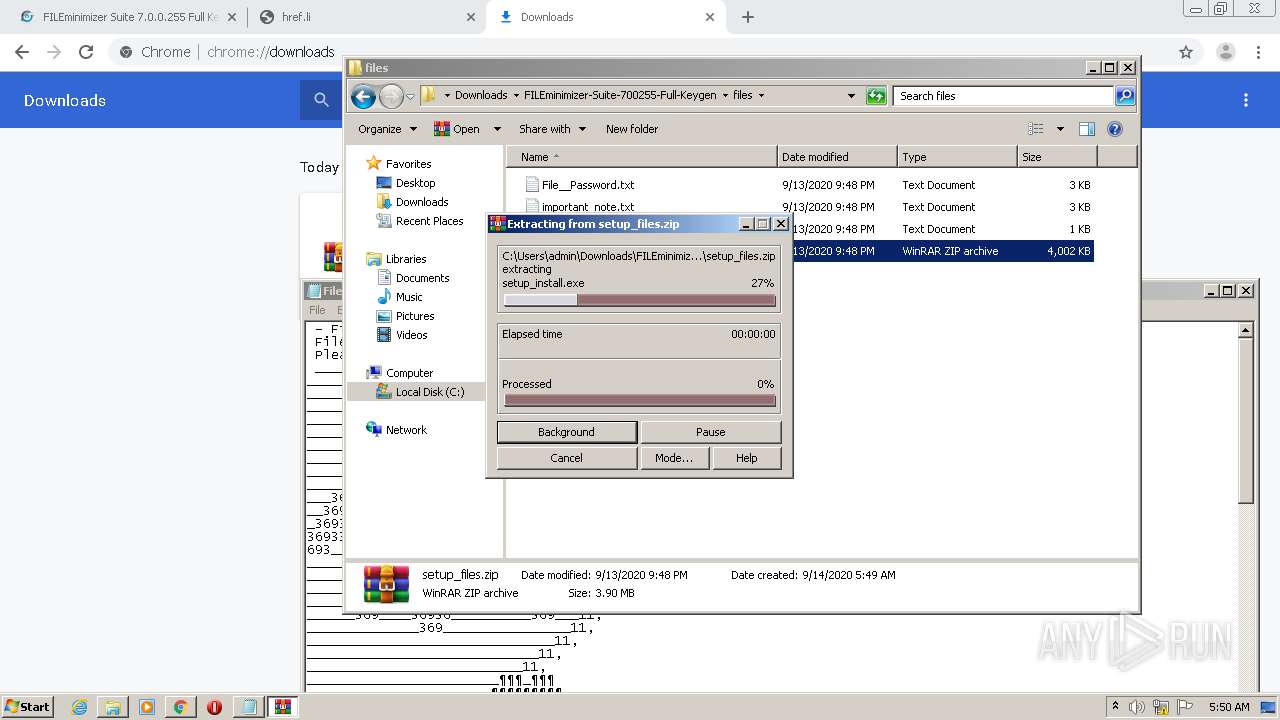Sort by the Name column header
The height and width of the screenshot is (720, 1280).
pos(642,157)
